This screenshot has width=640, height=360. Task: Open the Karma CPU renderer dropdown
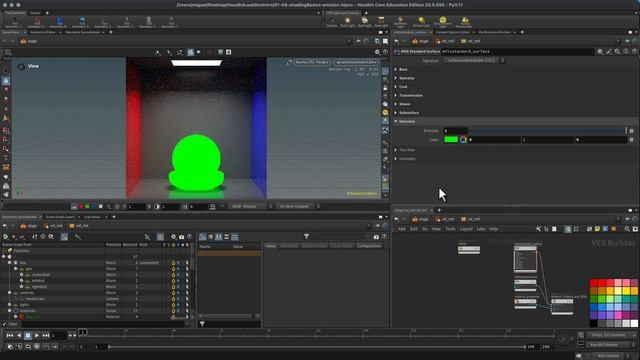click(x=312, y=62)
